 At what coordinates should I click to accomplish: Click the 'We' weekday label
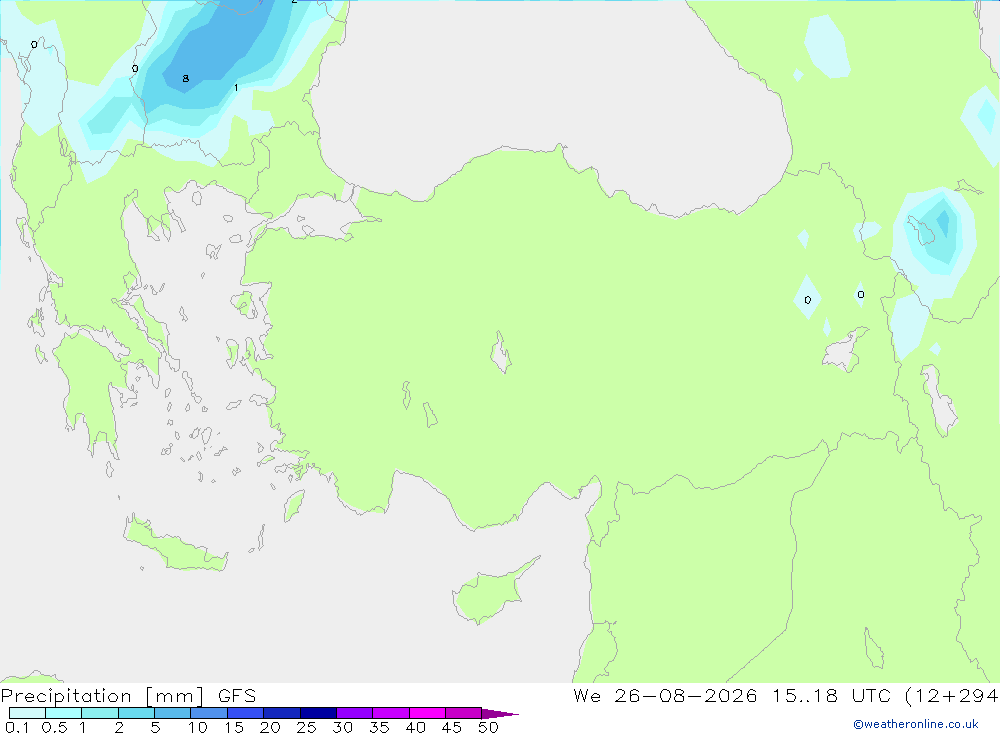point(587,696)
